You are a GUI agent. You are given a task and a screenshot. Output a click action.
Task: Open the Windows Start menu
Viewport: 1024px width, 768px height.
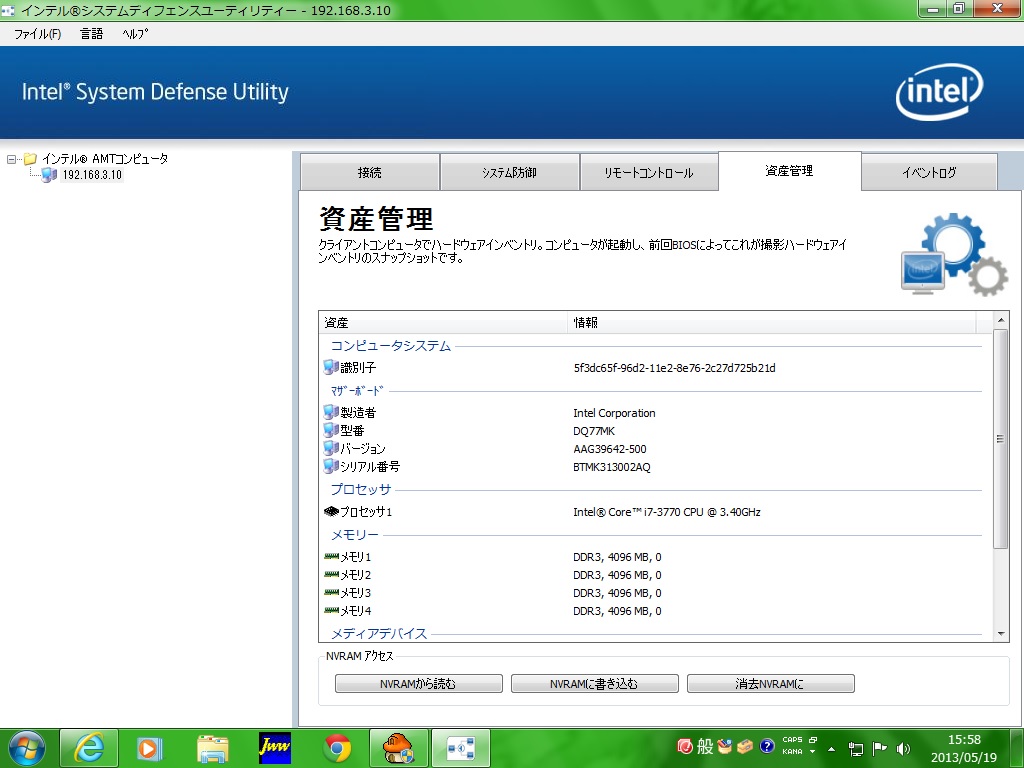click(27, 748)
